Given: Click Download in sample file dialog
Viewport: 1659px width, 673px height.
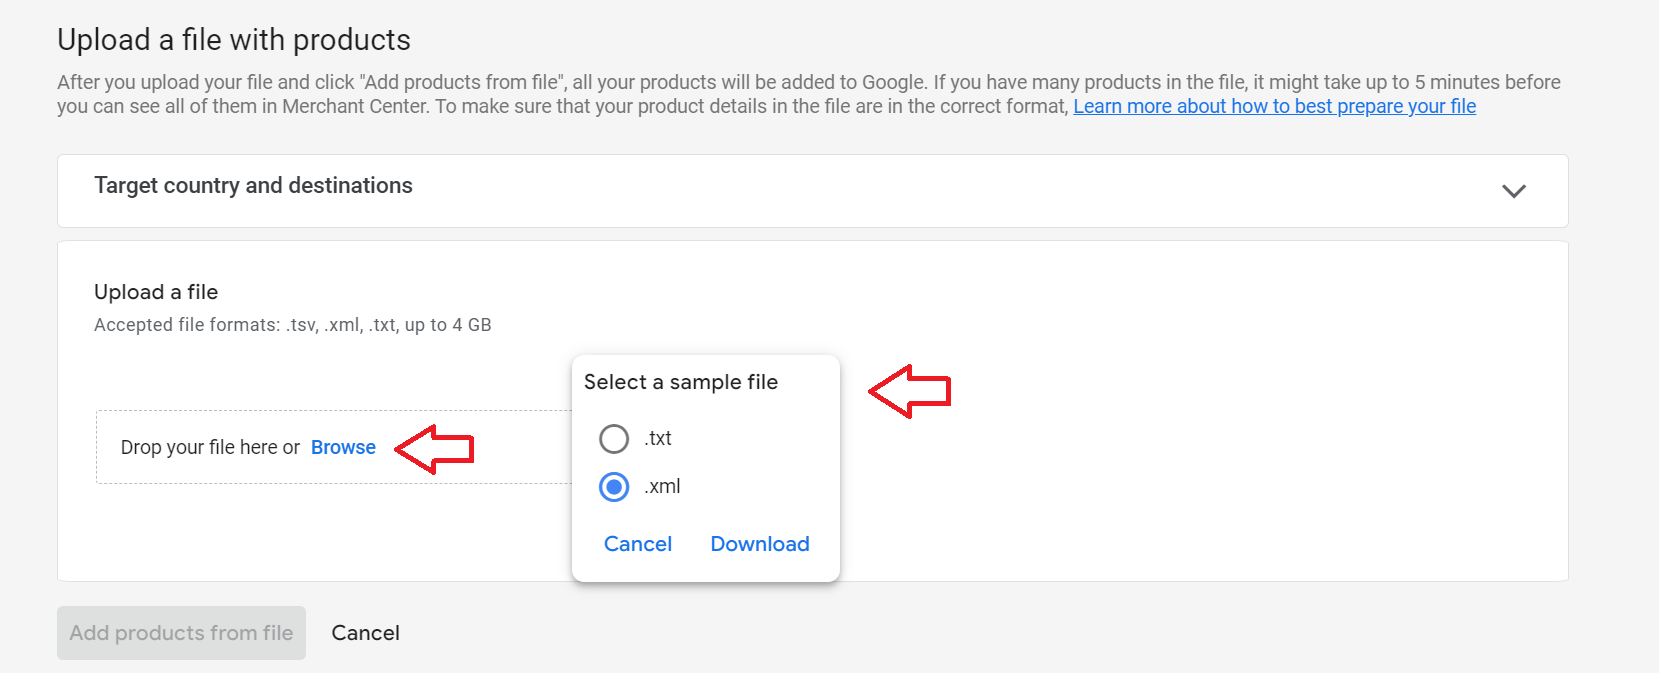Looking at the screenshot, I should [x=760, y=544].
